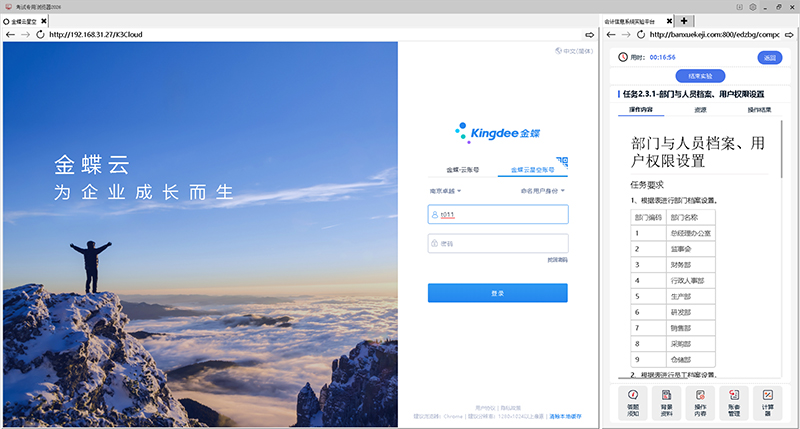
Task: Switch to the 资源 tab
Action: click(x=700, y=109)
